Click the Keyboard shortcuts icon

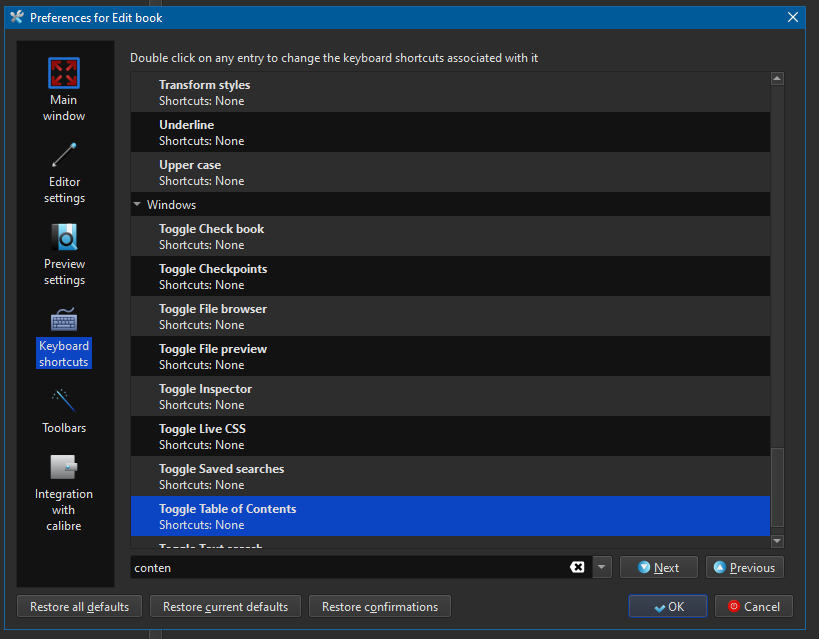(x=64, y=320)
